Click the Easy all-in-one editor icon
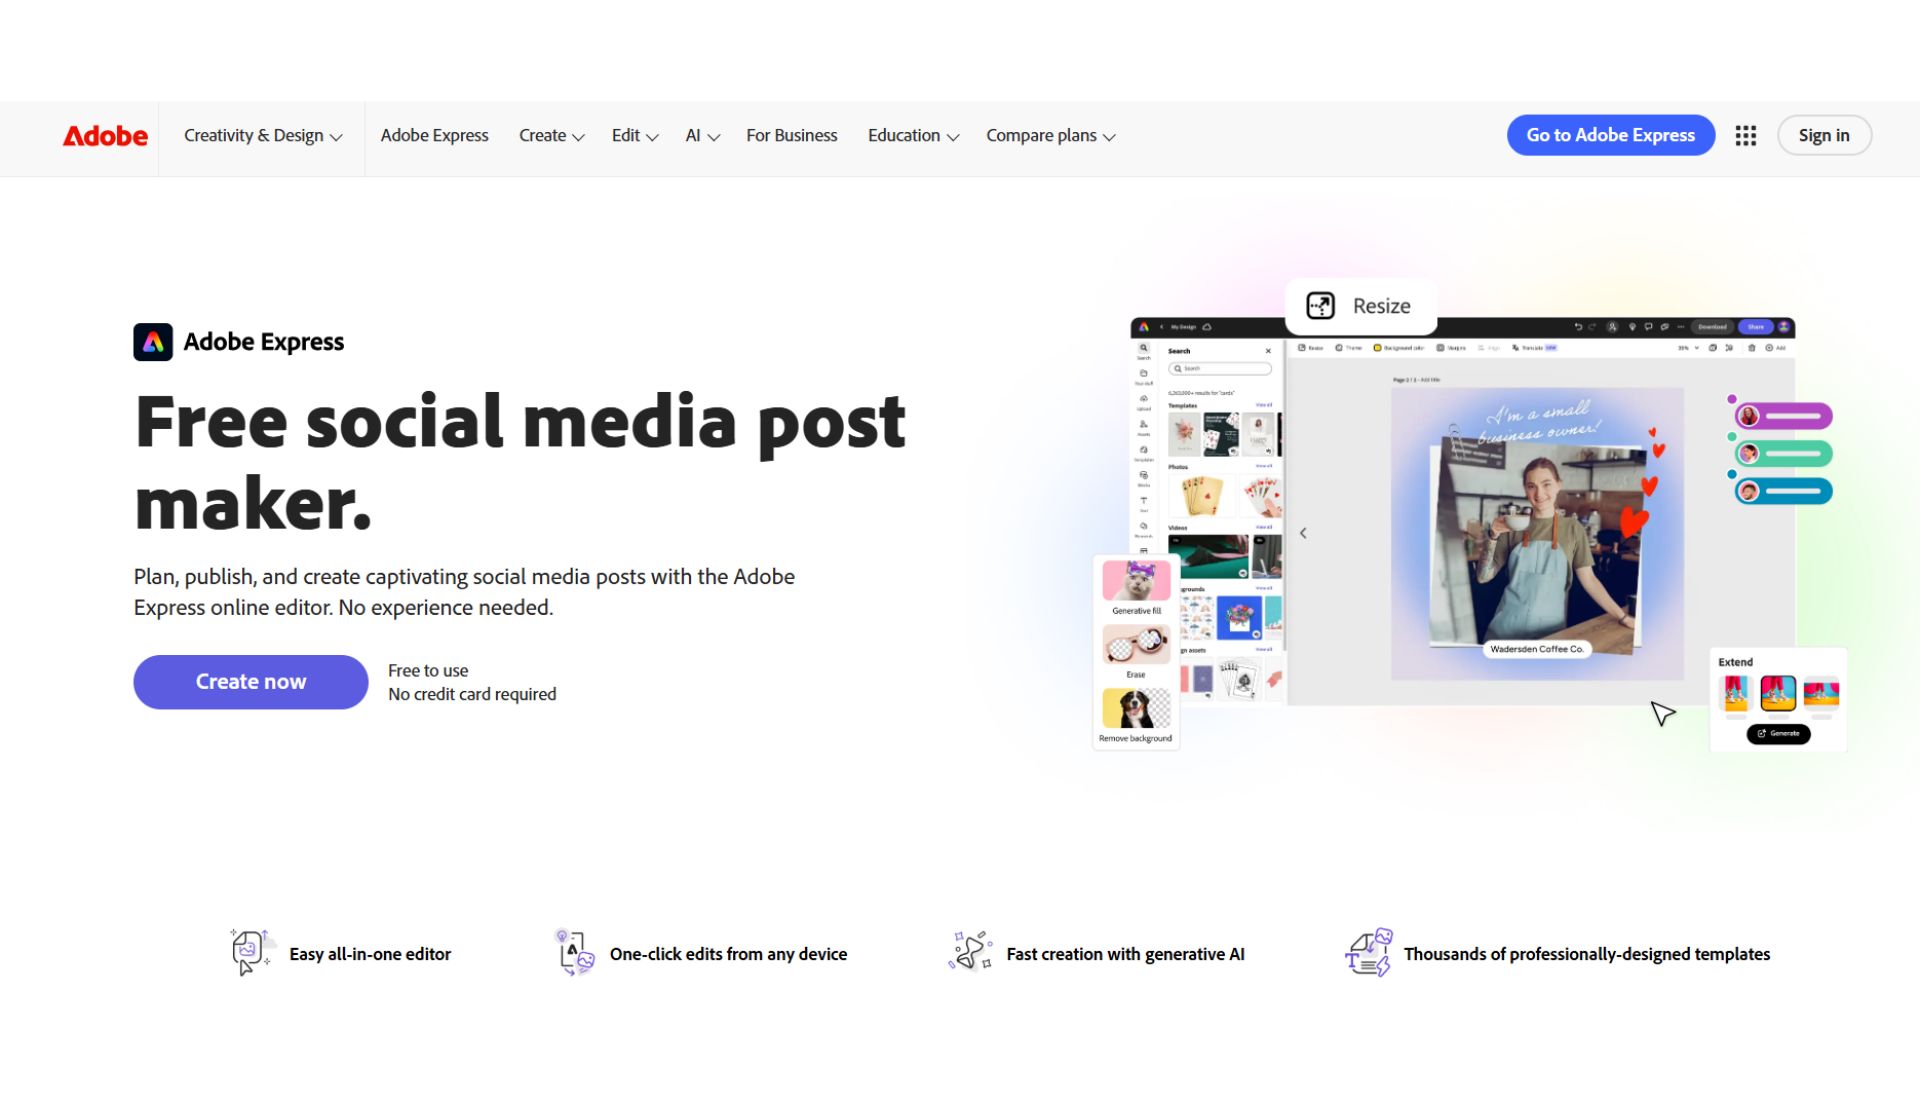Viewport: 1920px width, 1100px height. tap(251, 952)
